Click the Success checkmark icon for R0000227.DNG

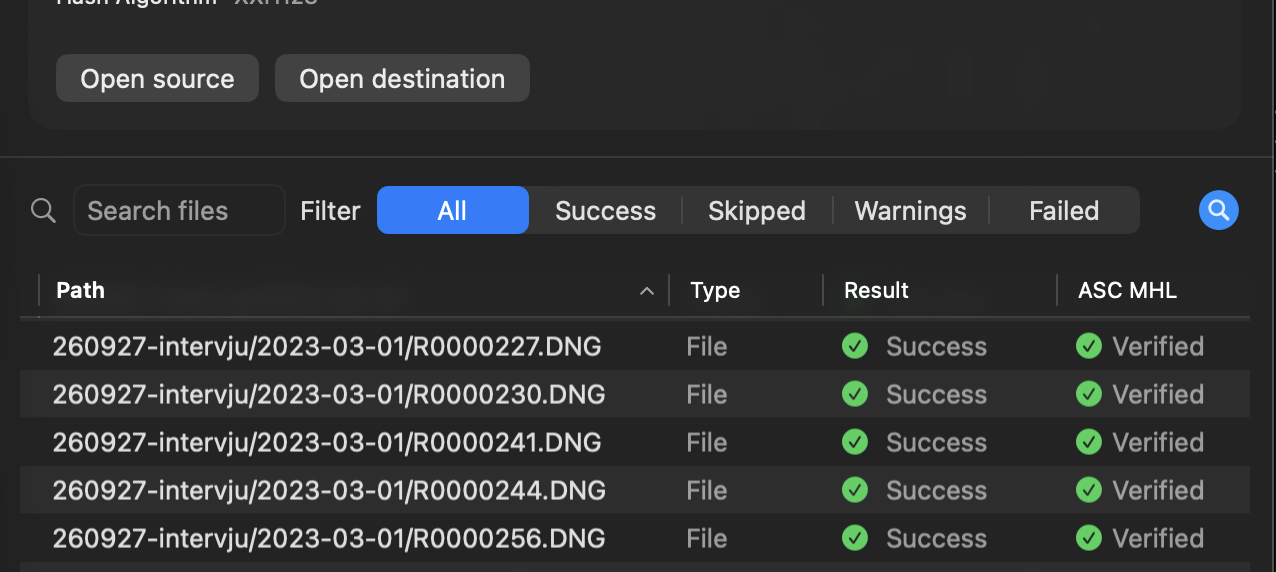(x=855, y=346)
